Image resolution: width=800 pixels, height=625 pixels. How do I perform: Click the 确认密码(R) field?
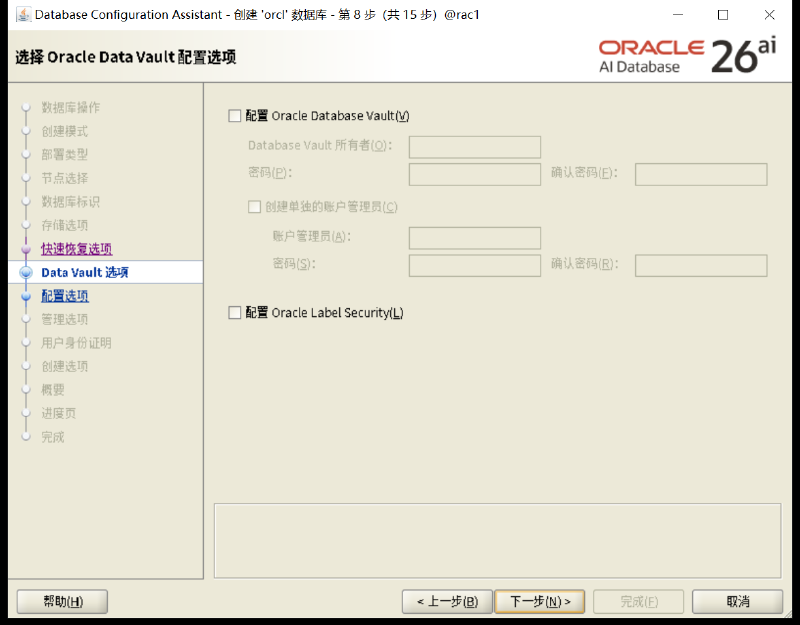coord(701,265)
